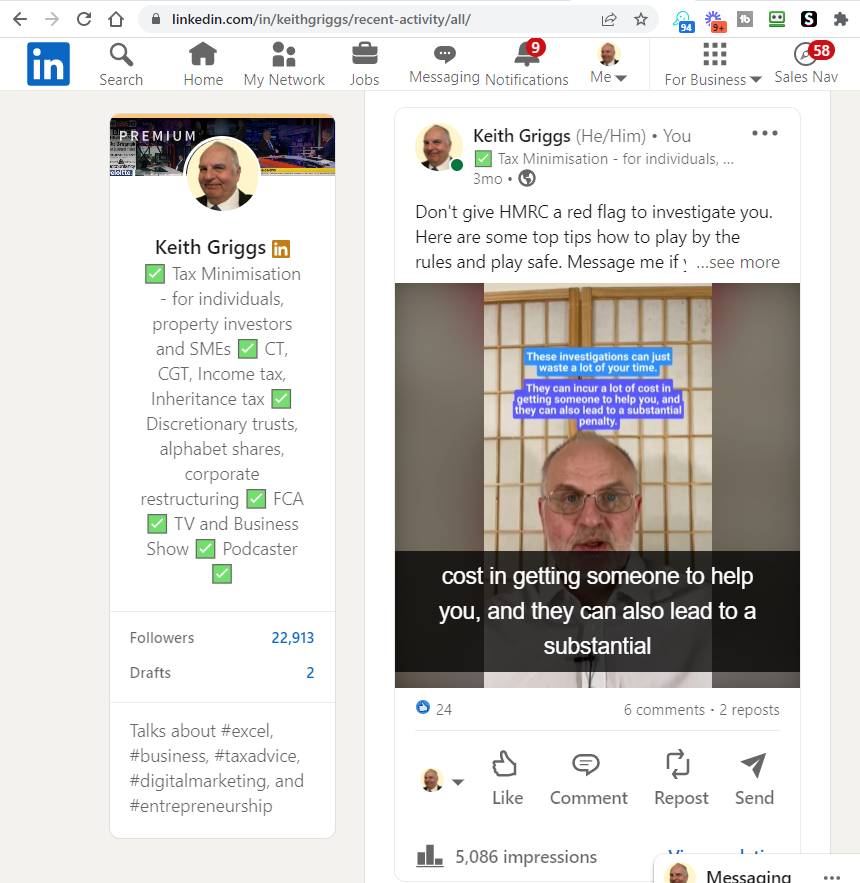Click the LinkedIn logo in top left
The image size is (860, 883).
click(48, 63)
